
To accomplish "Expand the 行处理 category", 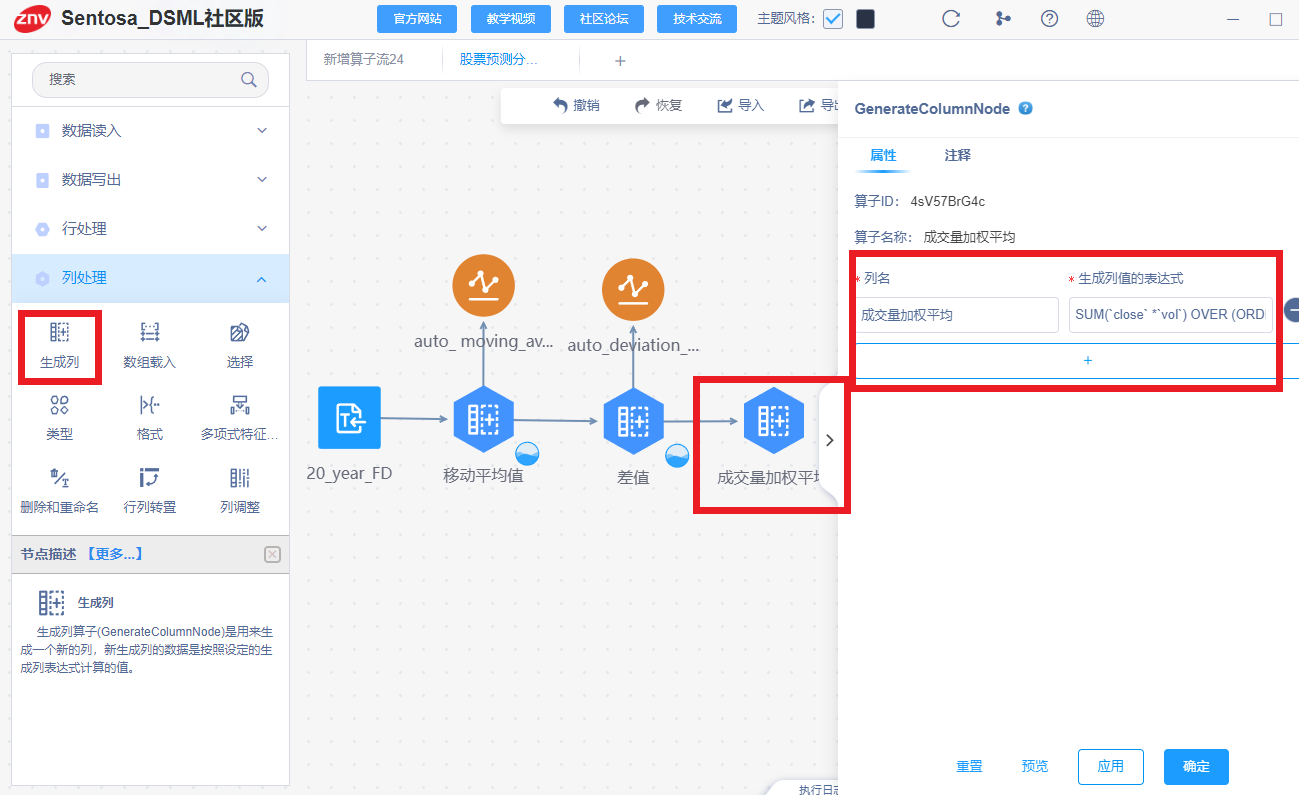I will 150,229.
